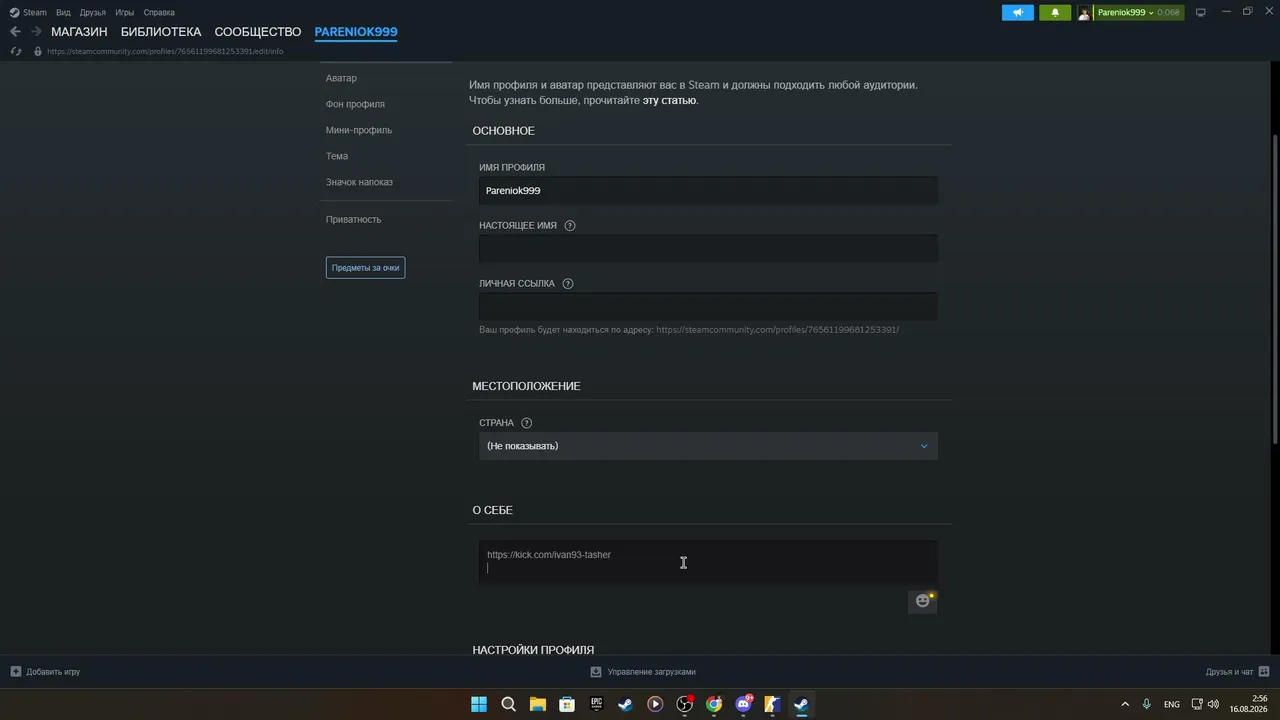
Task: Launch Epic Games Launcher from the taskbar
Action: click(596, 704)
